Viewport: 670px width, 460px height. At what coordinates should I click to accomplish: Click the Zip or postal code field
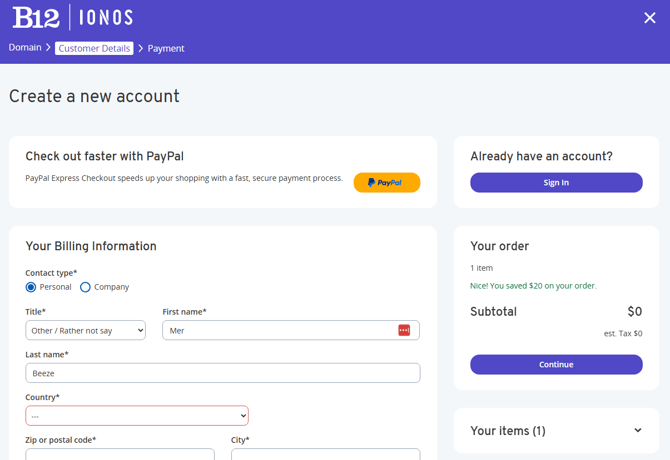pyautogui.click(x=120, y=454)
